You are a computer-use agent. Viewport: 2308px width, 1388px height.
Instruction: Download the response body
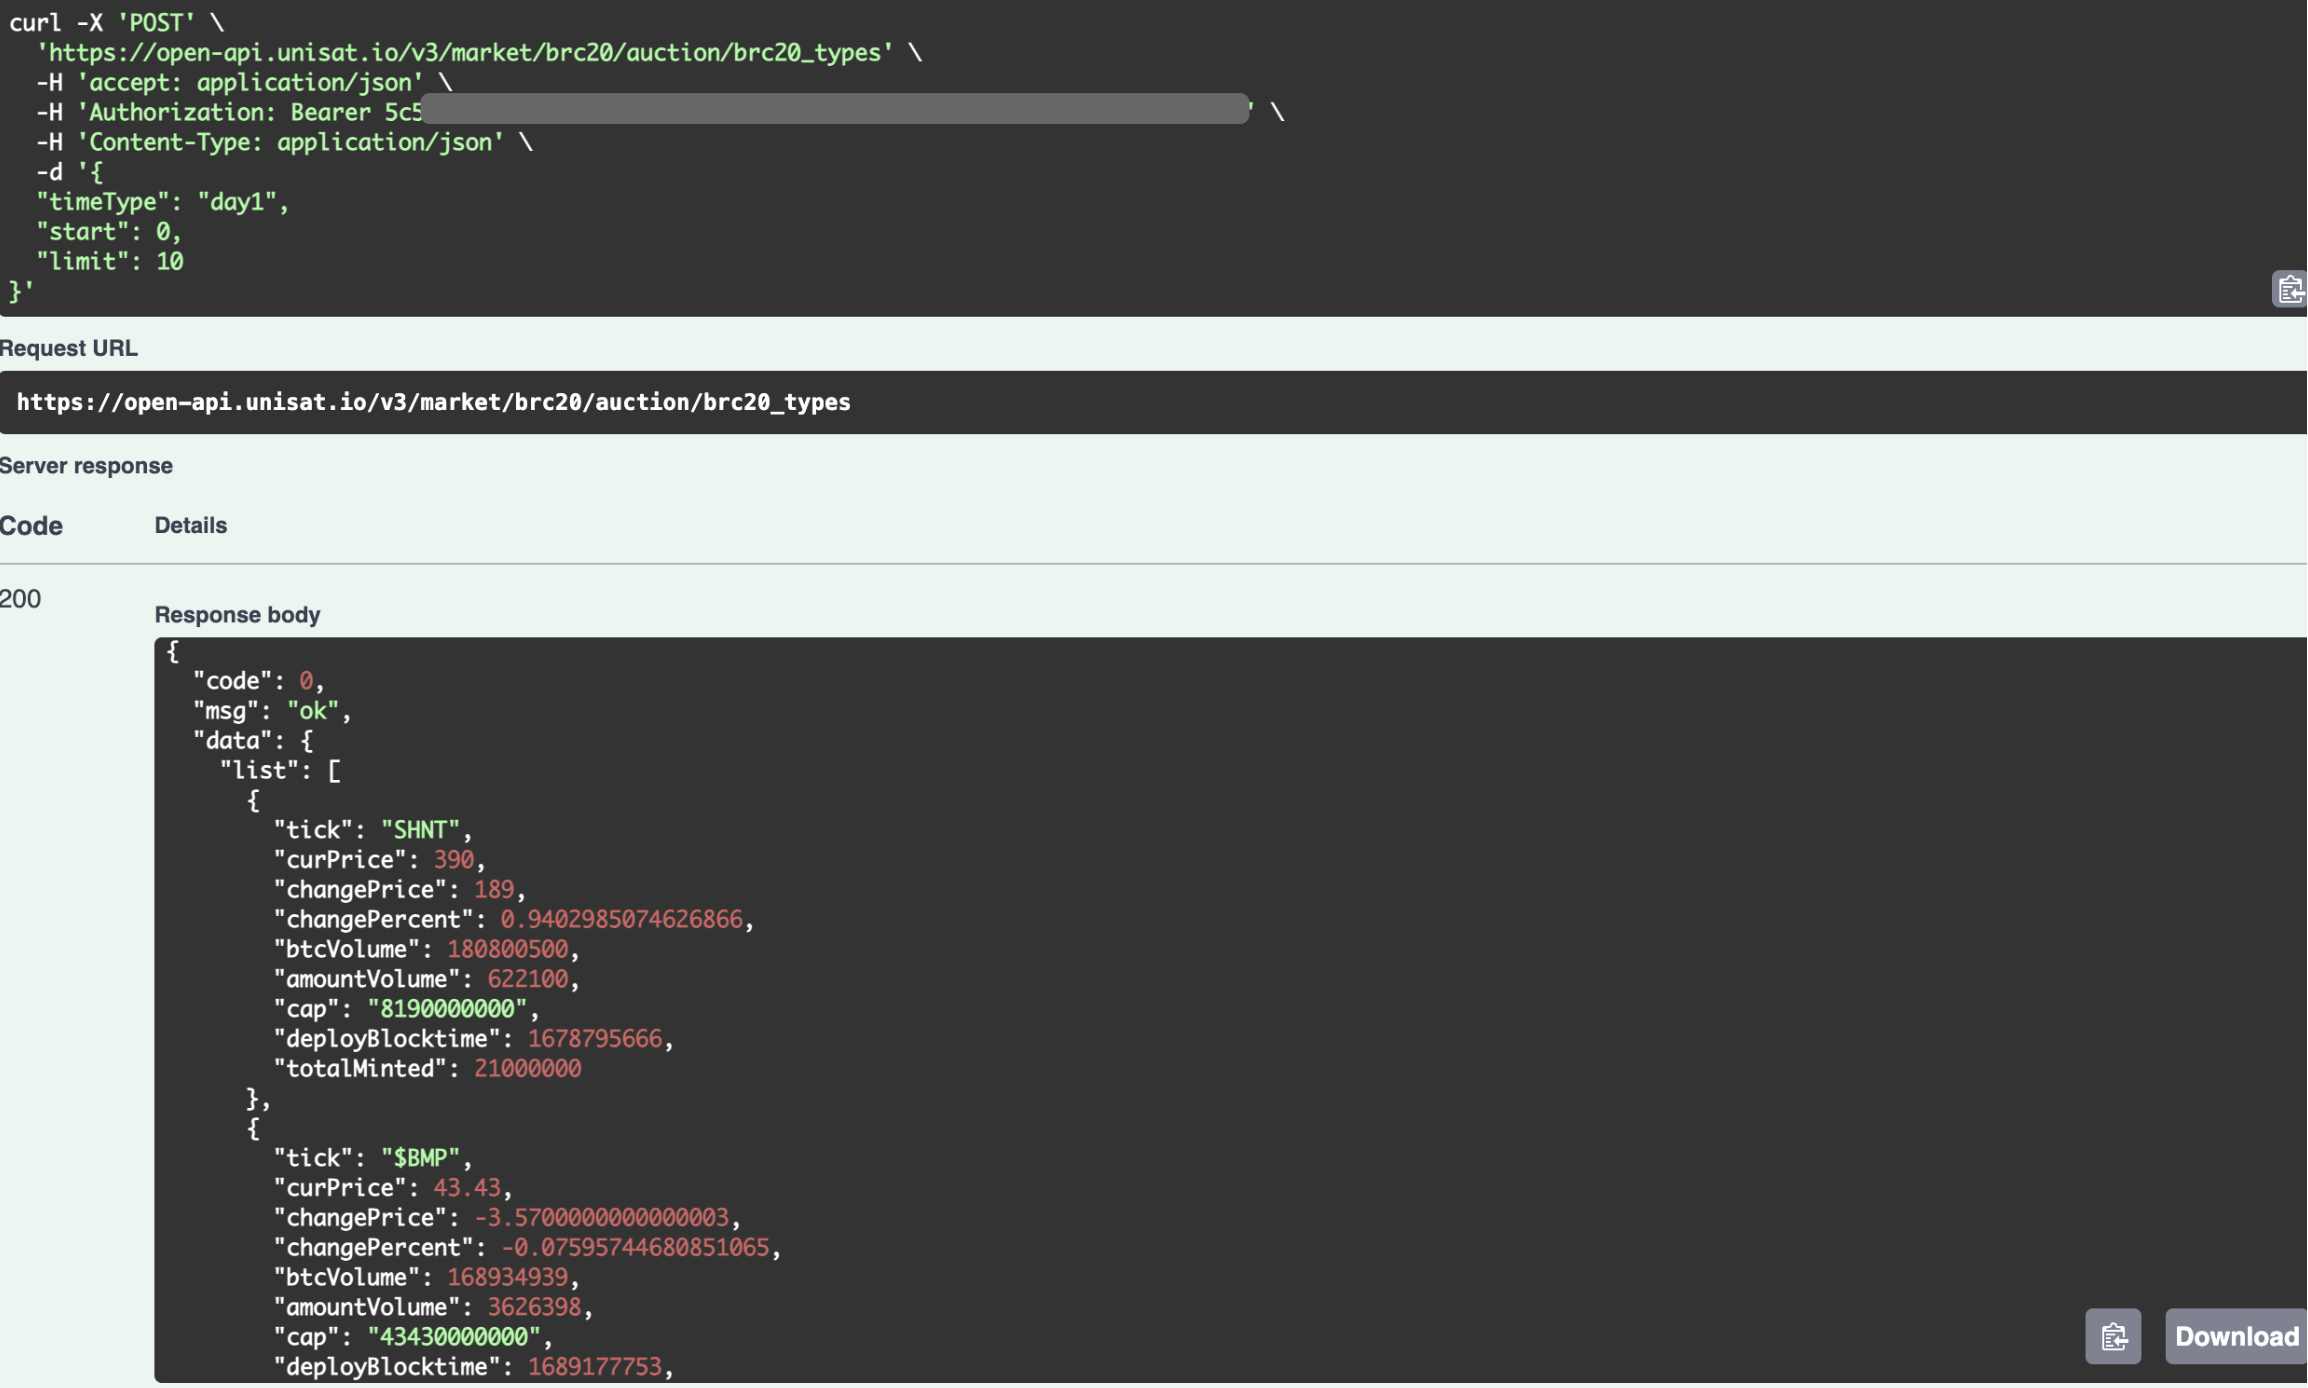tap(2236, 1336)
